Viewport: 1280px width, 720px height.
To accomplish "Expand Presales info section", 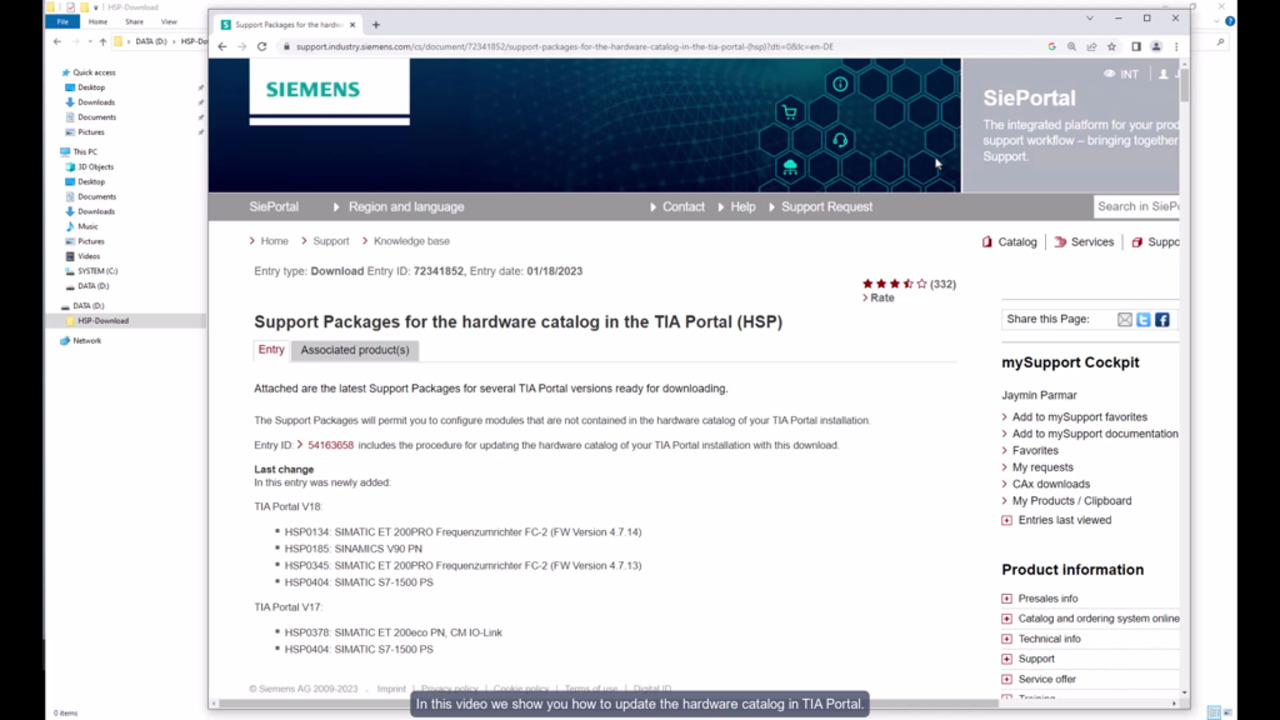I will click(x=1007, y=599).
